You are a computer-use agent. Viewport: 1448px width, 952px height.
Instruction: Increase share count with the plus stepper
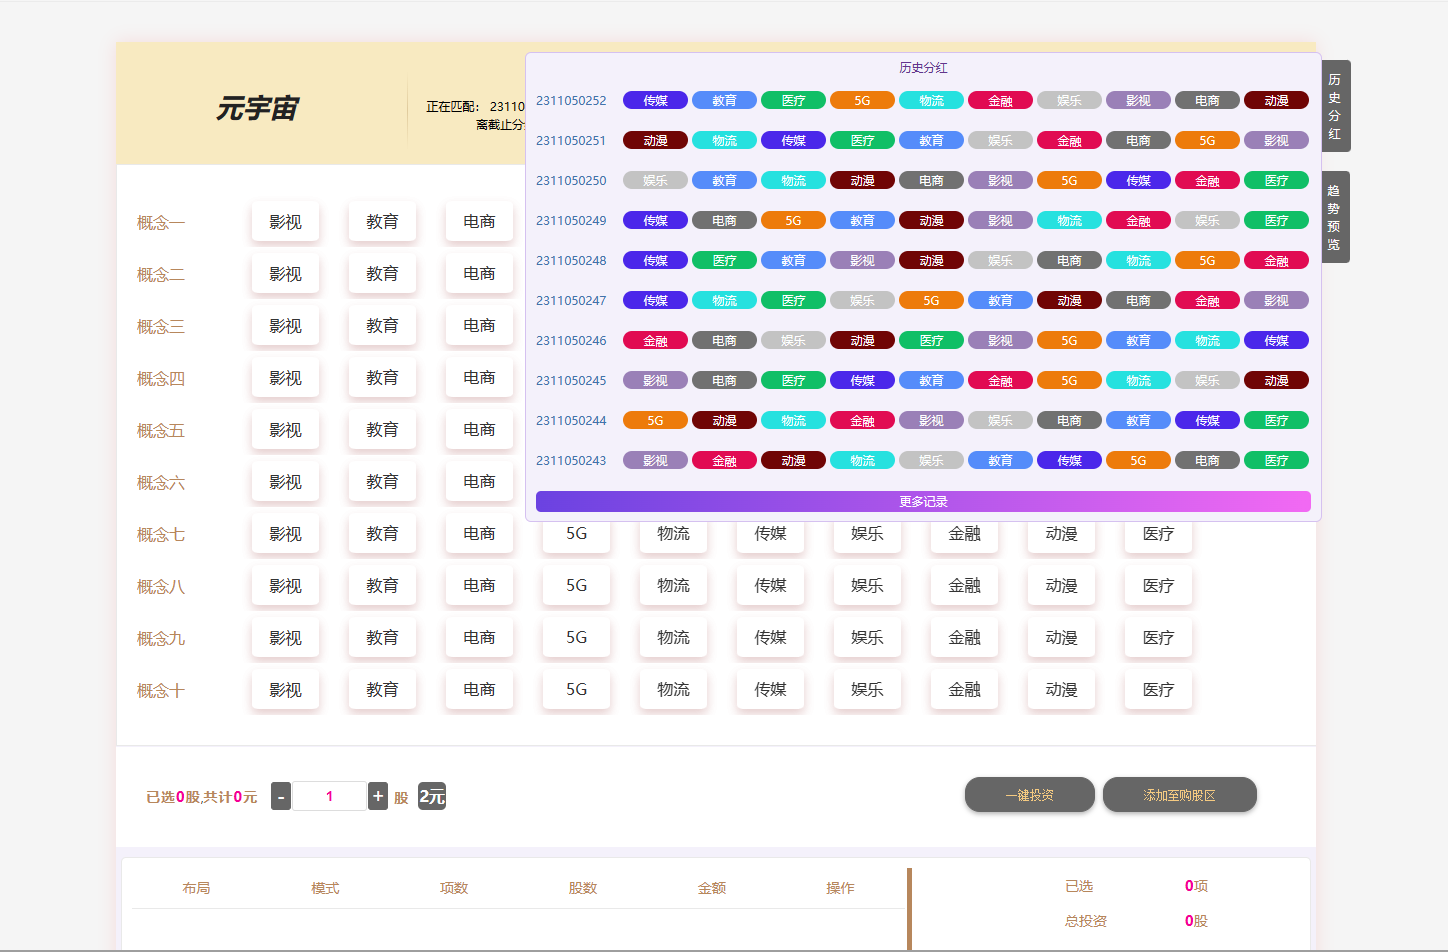point(377,796)
